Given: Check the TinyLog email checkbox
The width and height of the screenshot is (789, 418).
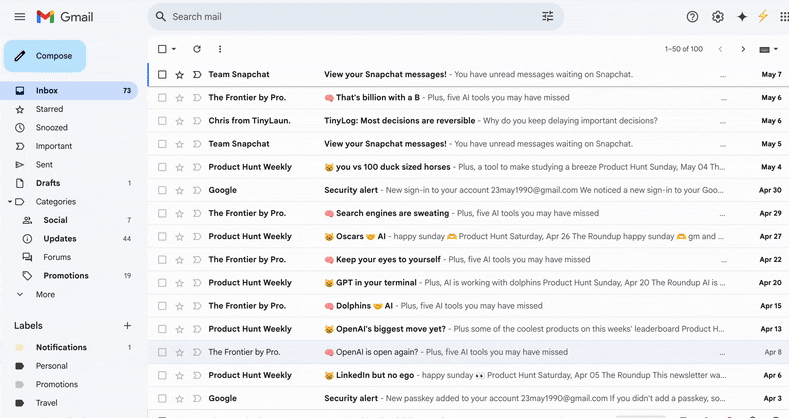Looking at the screenshot, I should coord(162,121).
